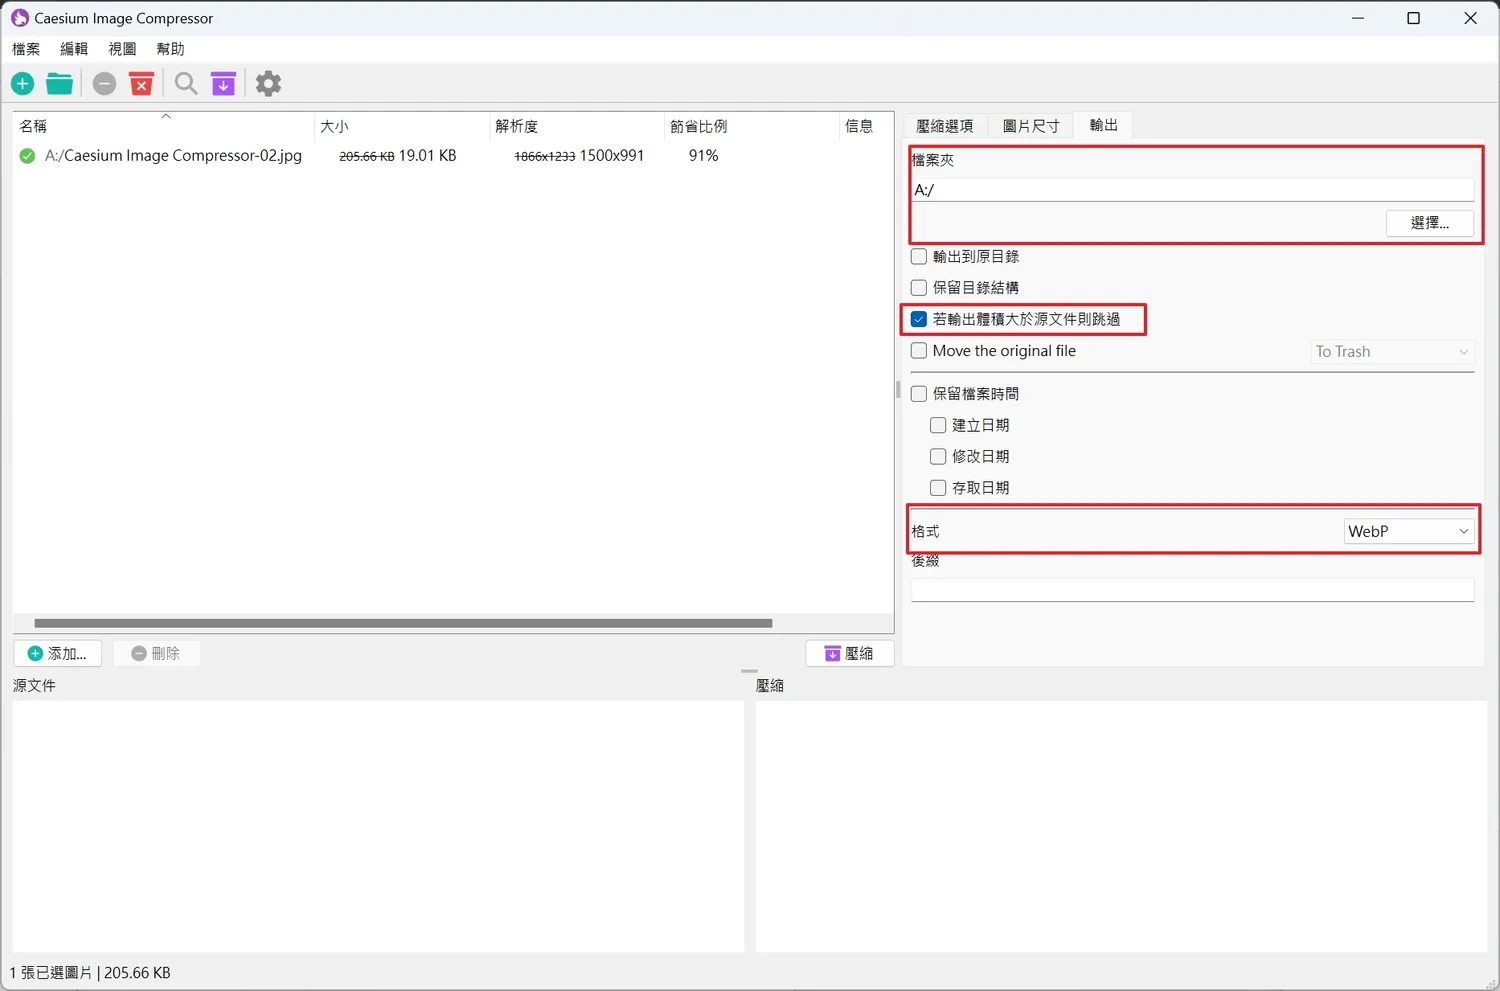Open settings with the gear icon
The width and height of the screenshot is (1500, 991).
[x=268, y=84]
